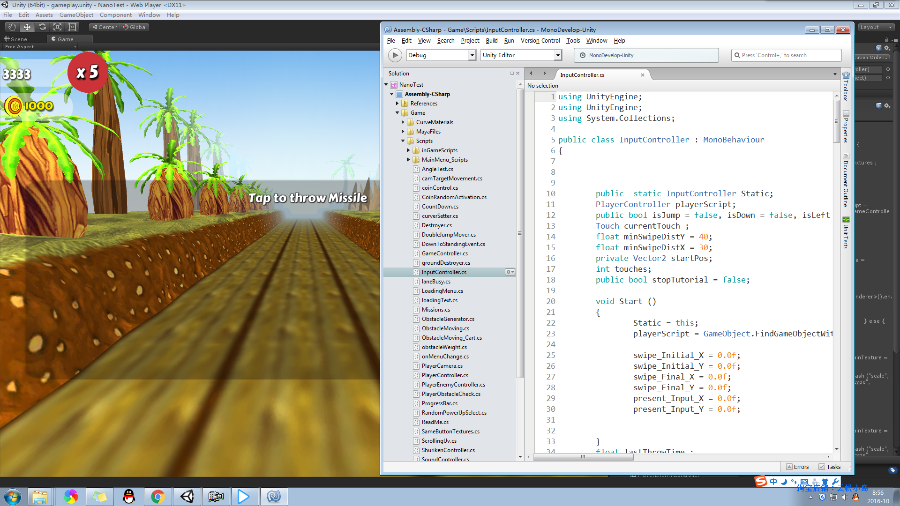The image size is (900, 506).
Task: Collapse the Assembly-CSharp project node
Action: click(391, 94)
